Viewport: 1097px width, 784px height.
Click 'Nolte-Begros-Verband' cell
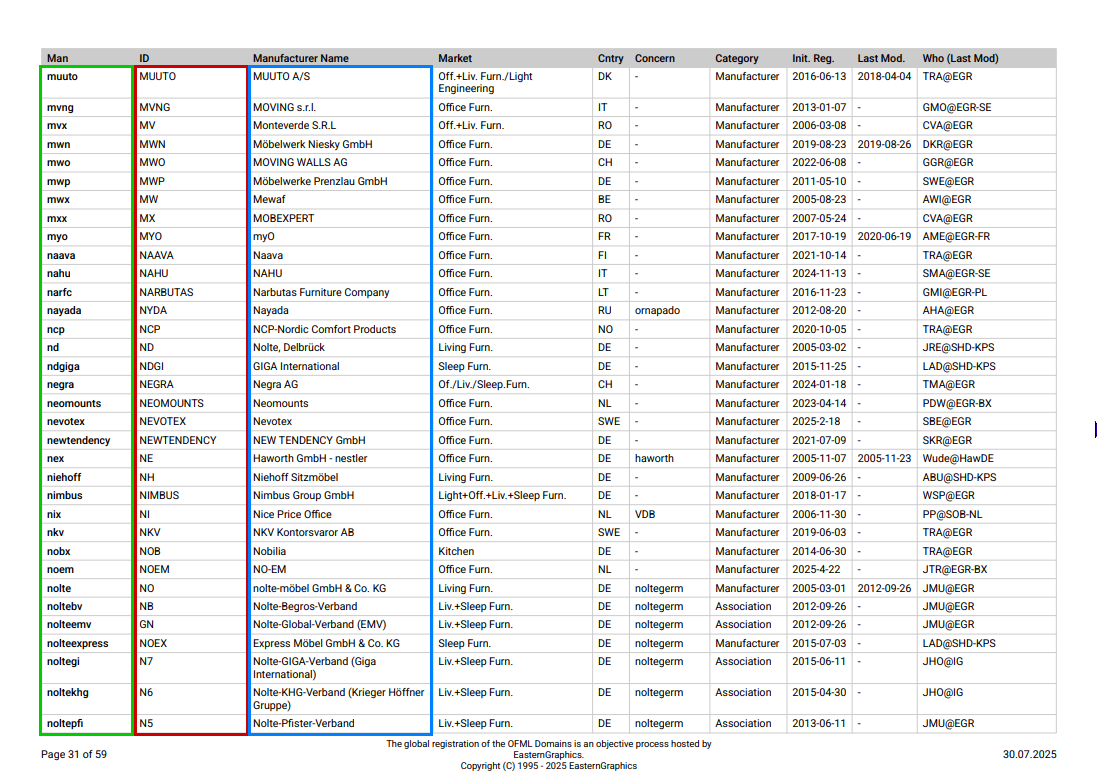pos(304,607)
